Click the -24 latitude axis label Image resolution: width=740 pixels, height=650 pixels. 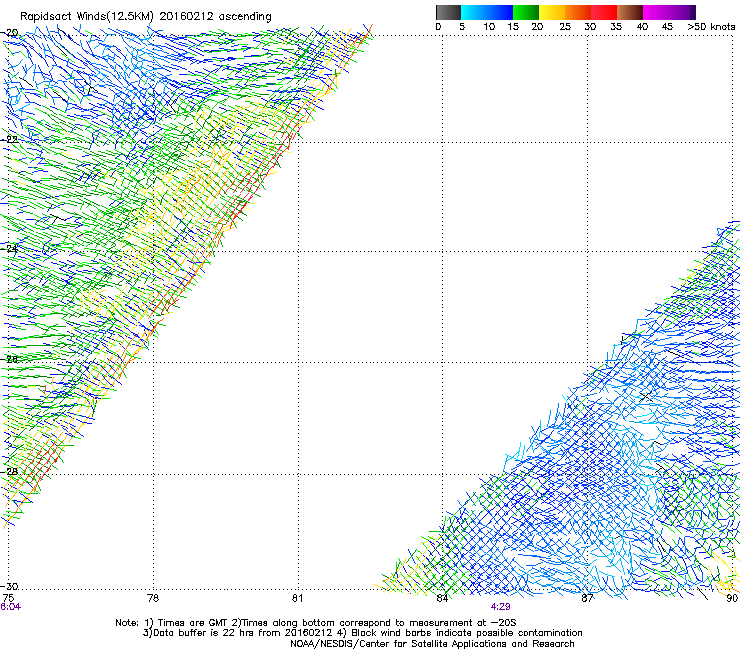point(10,248)
